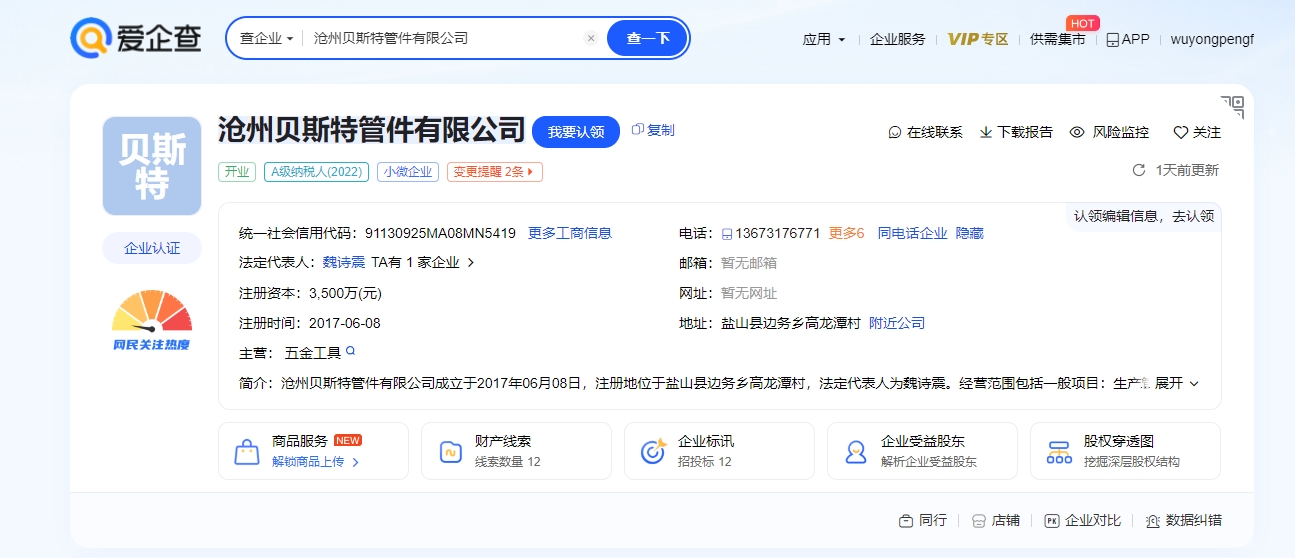Click the 沧州贝斯特管件有限公司 title heading
This screenshot has width=1295, height=558.
372,130
